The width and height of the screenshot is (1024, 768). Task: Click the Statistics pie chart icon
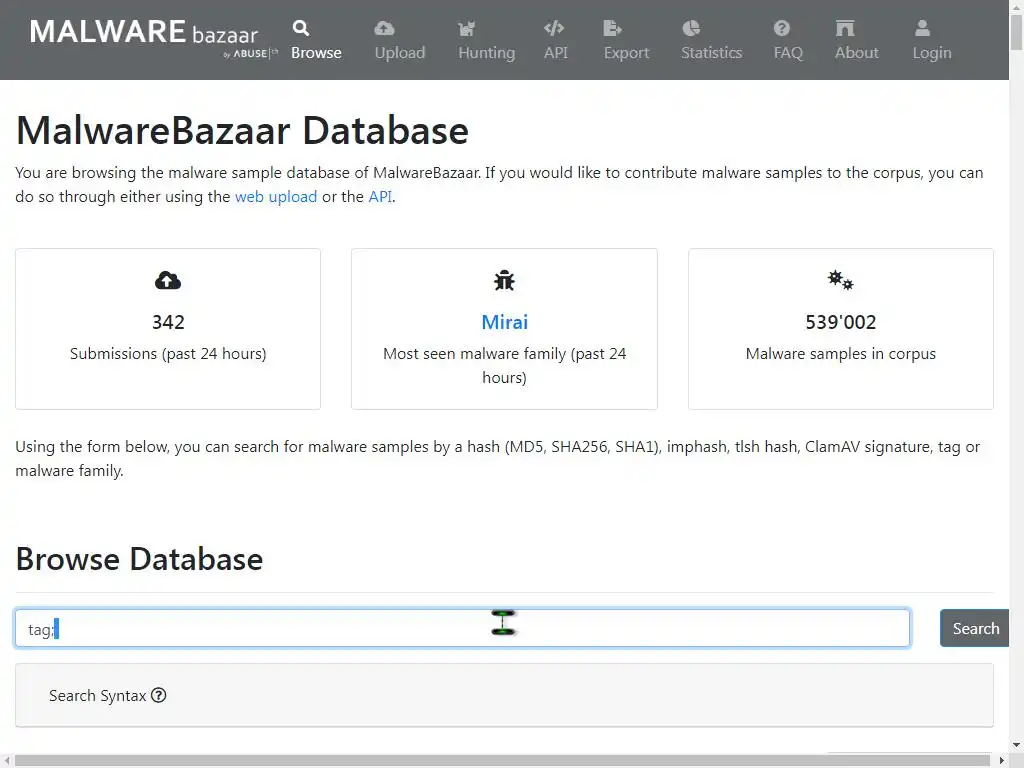pyautogui.click(x=691, y=28)
